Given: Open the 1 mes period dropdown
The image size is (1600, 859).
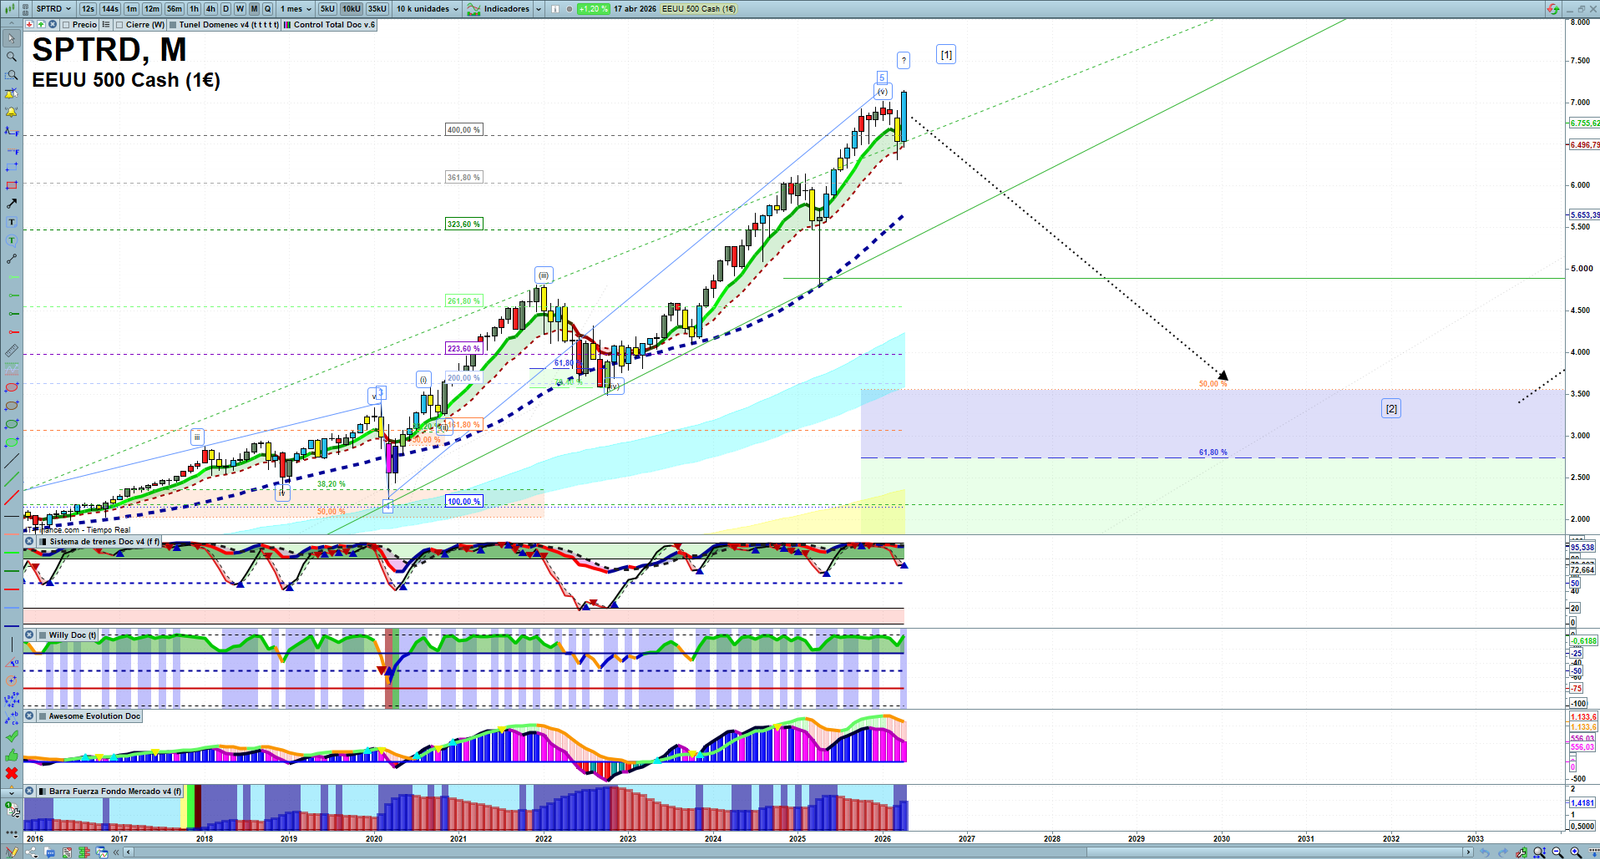Looking at the screenshot, I should [x=295, y=9].
